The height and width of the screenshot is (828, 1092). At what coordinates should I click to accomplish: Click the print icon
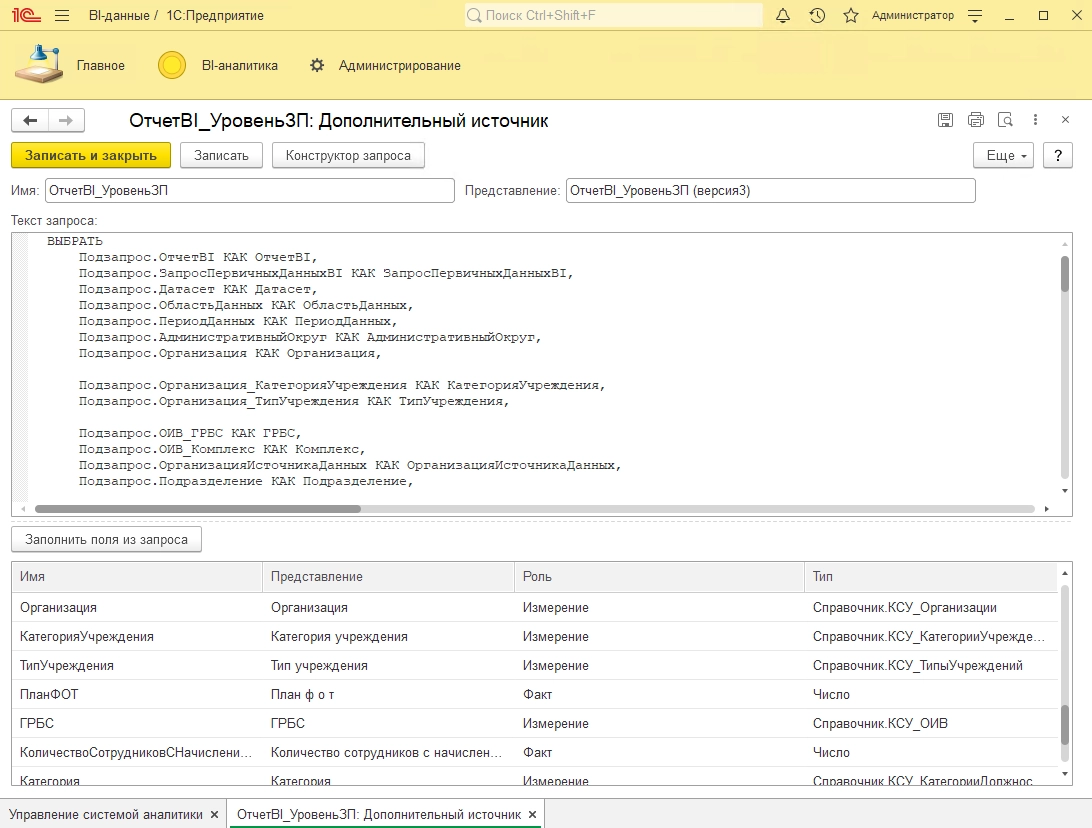pos(976,120)
